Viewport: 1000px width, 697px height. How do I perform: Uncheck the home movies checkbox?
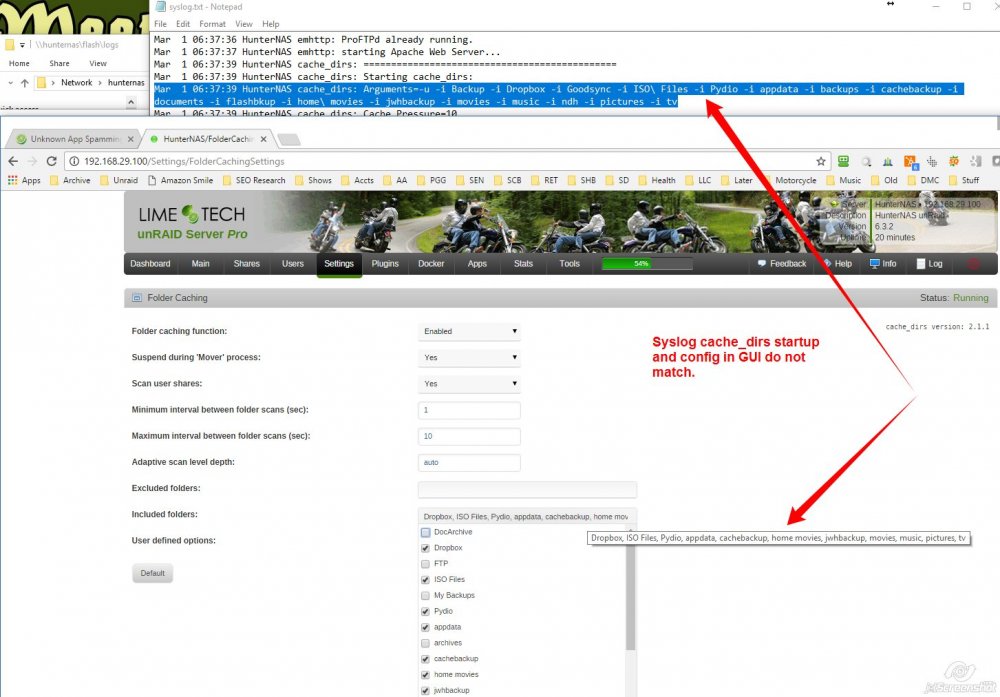[x=425, y=675]
